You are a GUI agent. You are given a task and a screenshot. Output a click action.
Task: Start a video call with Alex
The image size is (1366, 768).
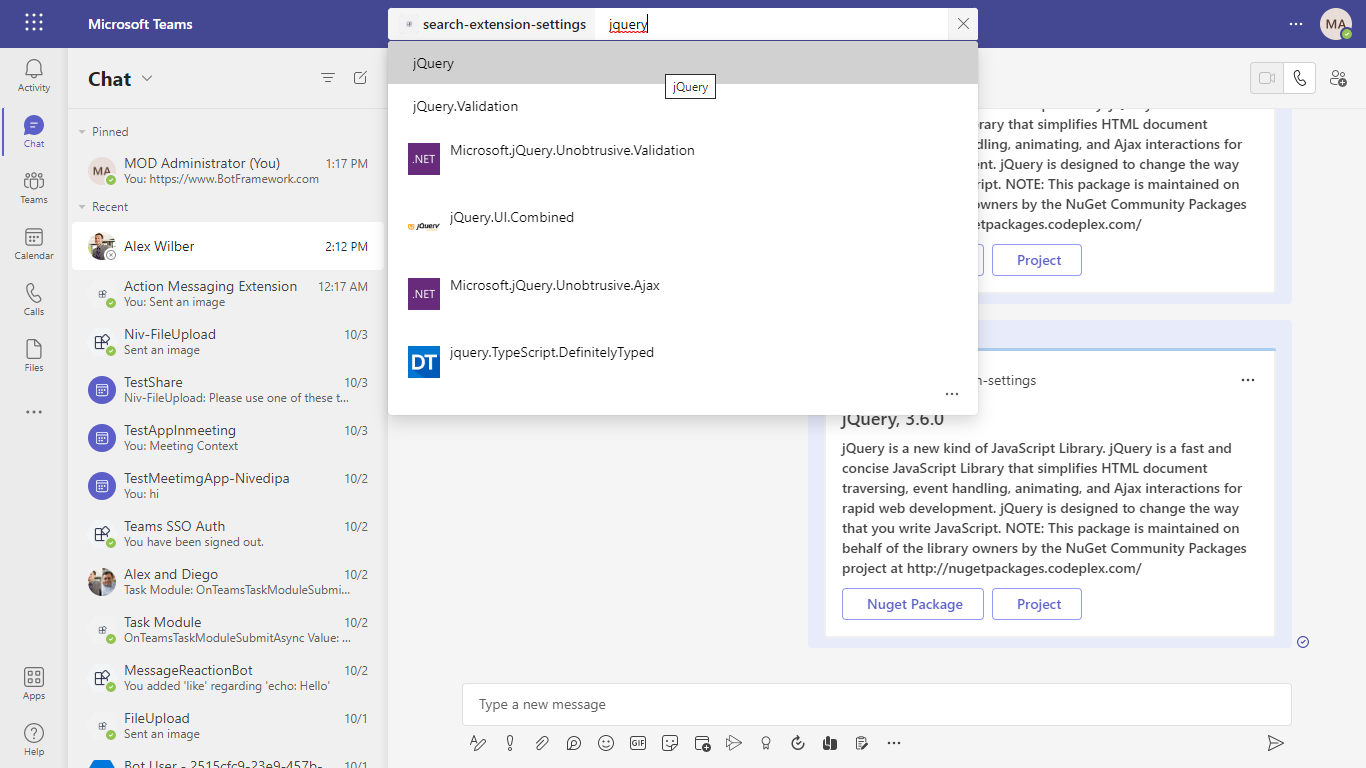[1267, 78]
